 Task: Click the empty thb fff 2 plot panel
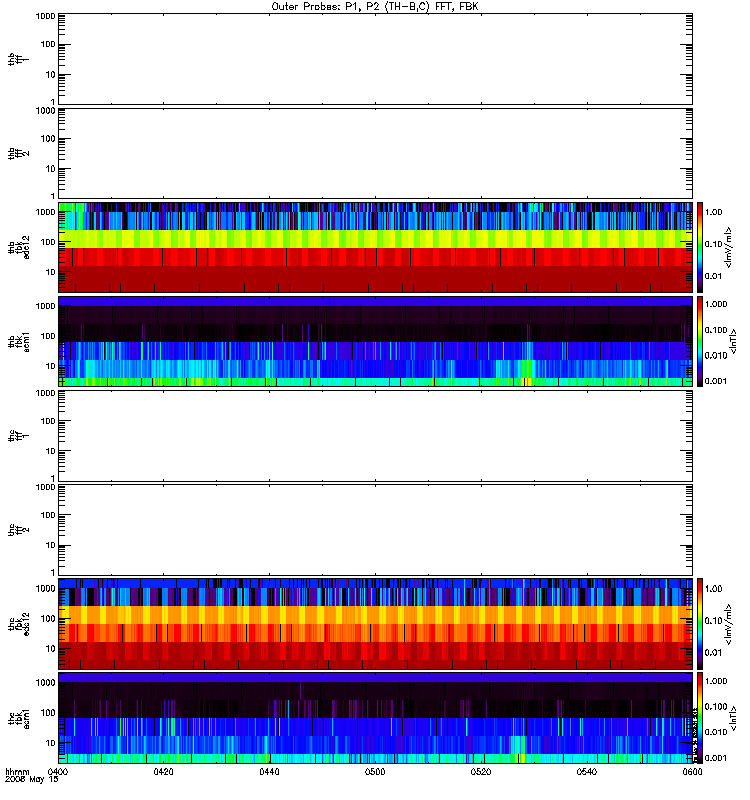point(375,153)
